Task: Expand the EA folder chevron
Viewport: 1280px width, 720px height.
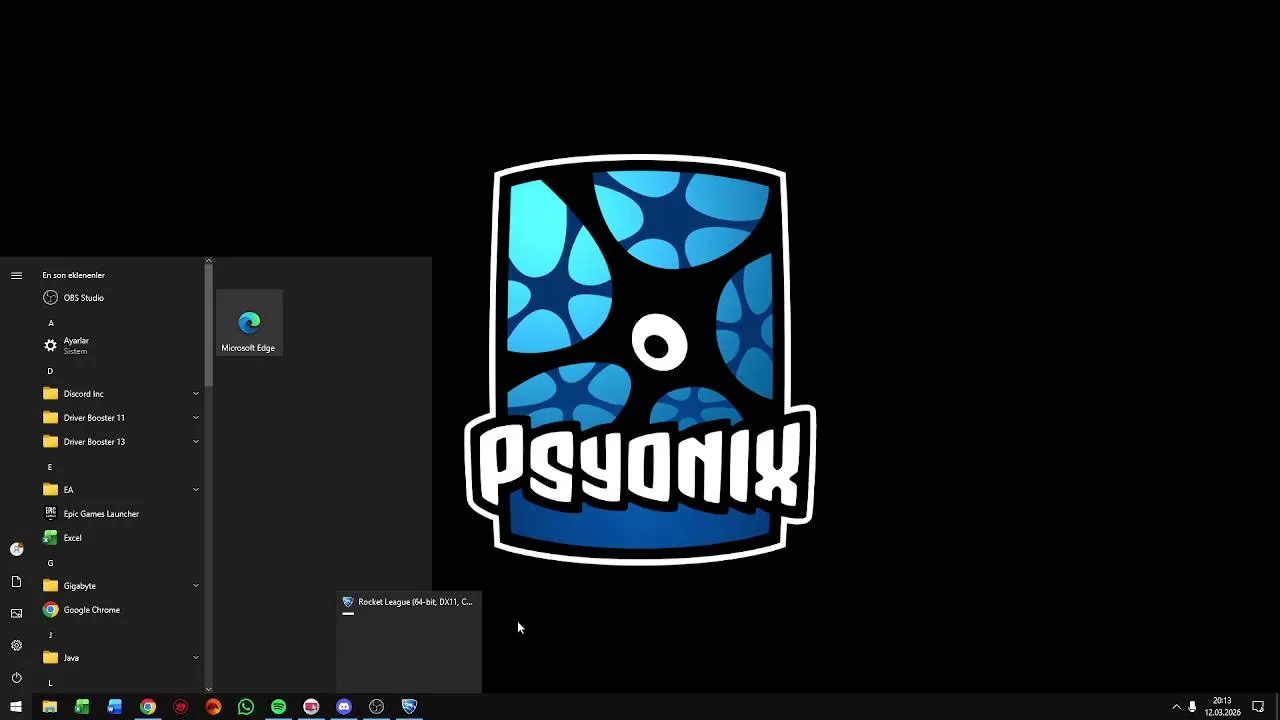Action: point(196,490)
